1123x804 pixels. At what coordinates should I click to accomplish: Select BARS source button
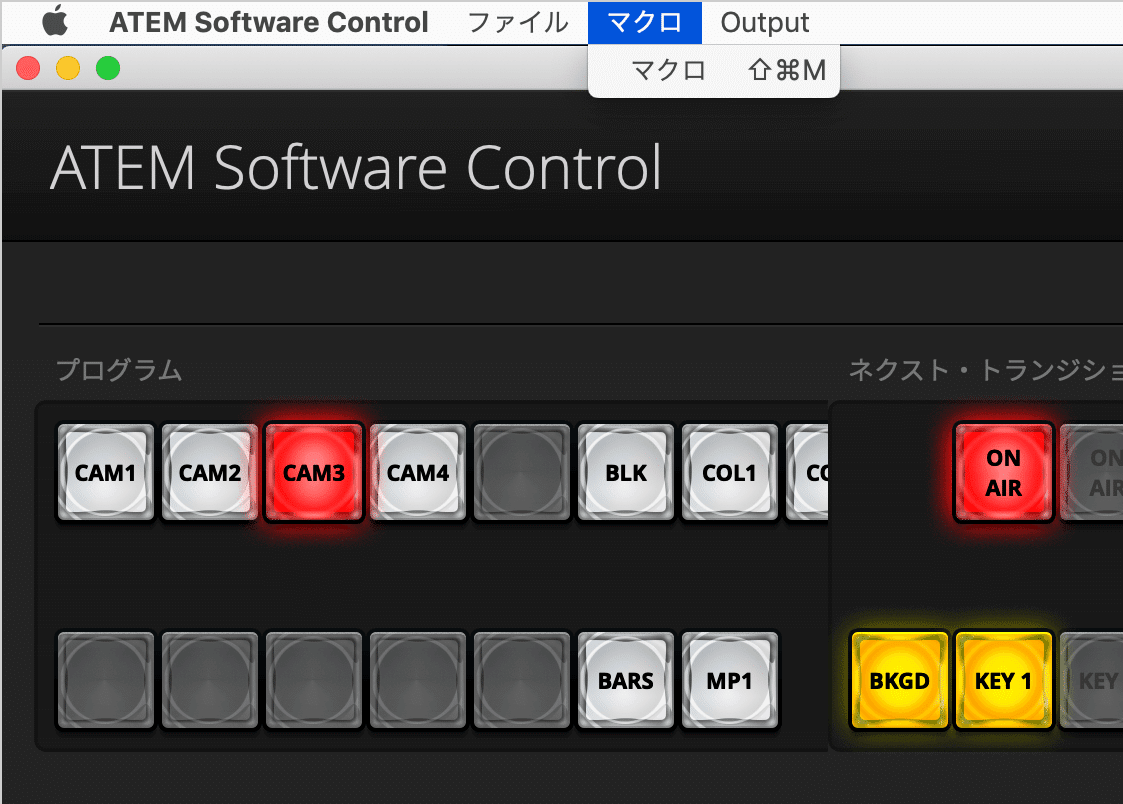[x=626, y=680]
